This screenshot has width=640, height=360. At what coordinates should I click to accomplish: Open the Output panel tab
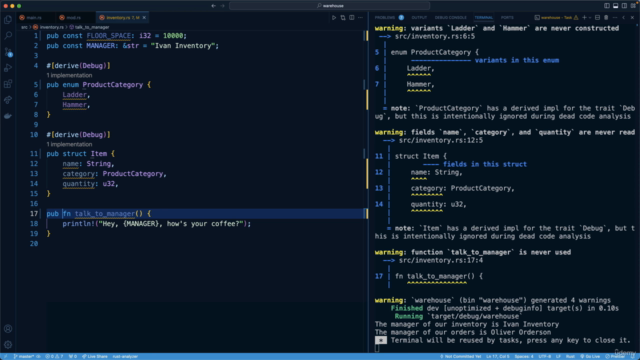419,18
